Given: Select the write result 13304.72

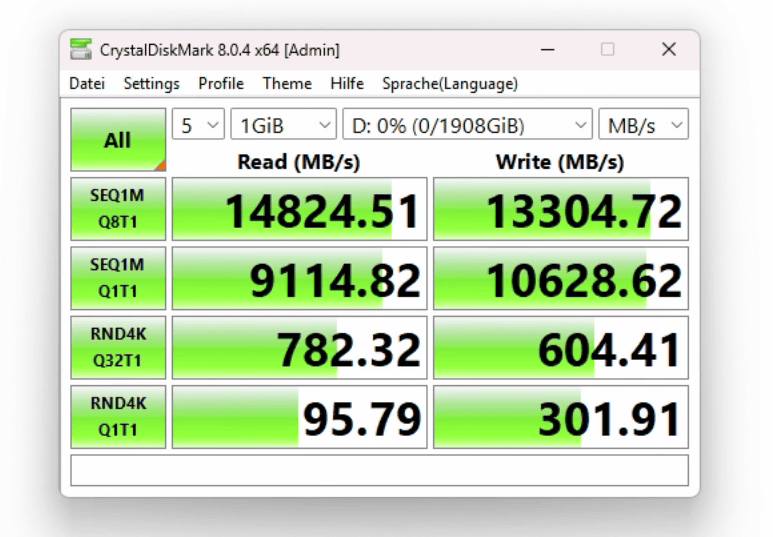Looking at the screenshot, I should tap(561, 209).
